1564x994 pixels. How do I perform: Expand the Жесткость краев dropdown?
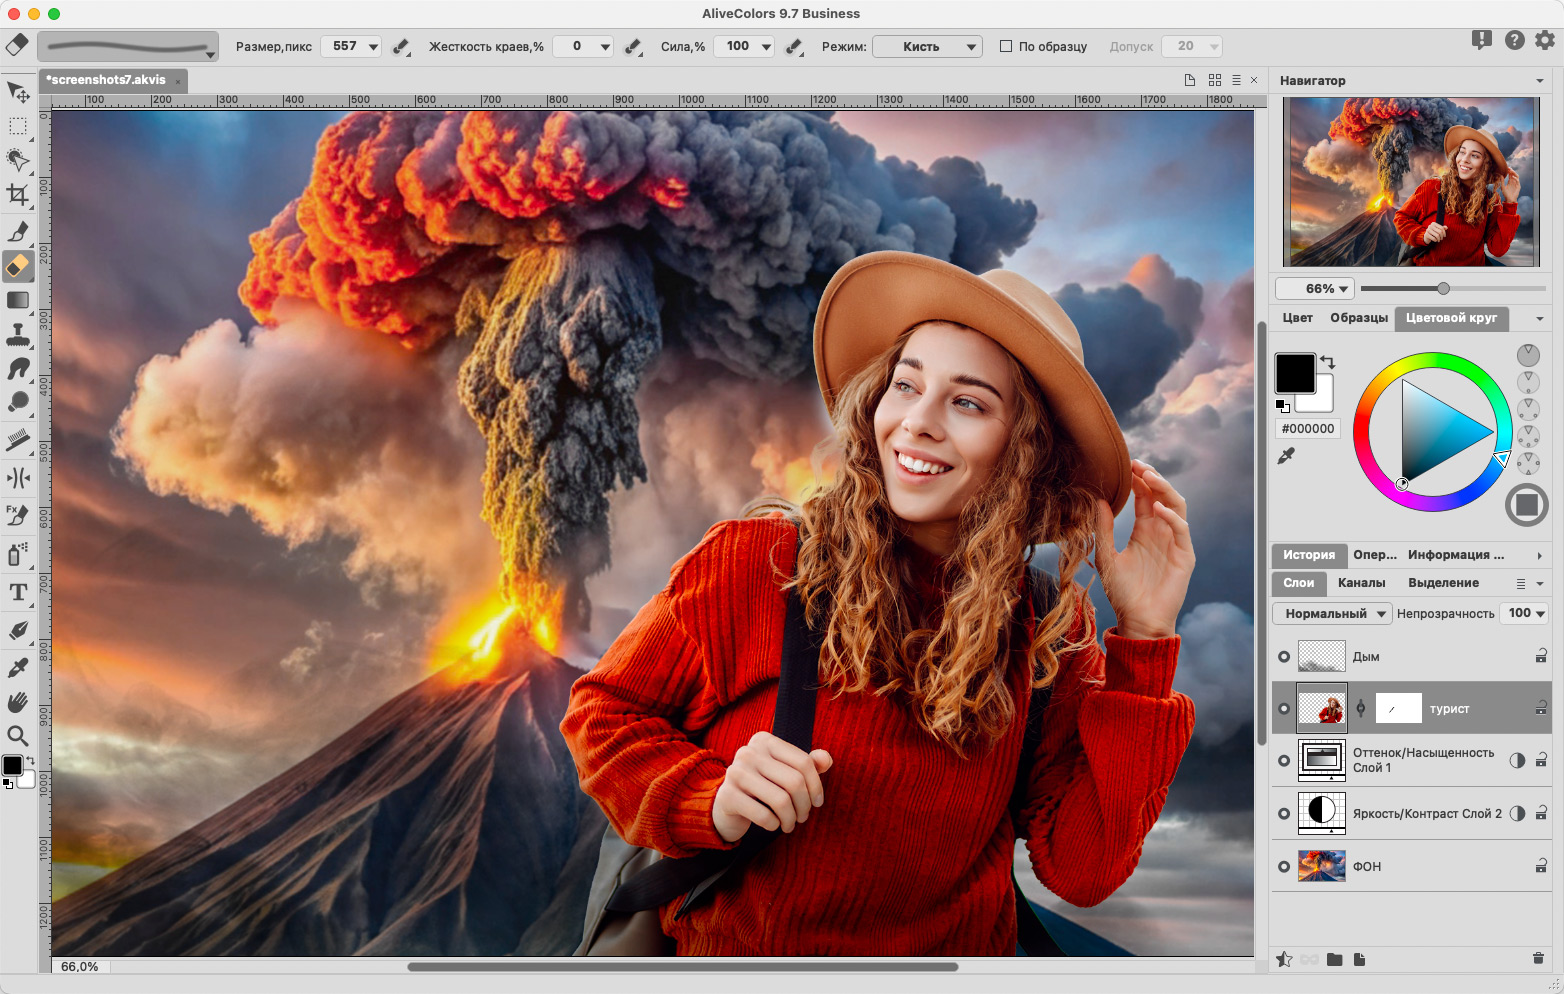click(x=605, y=46)
